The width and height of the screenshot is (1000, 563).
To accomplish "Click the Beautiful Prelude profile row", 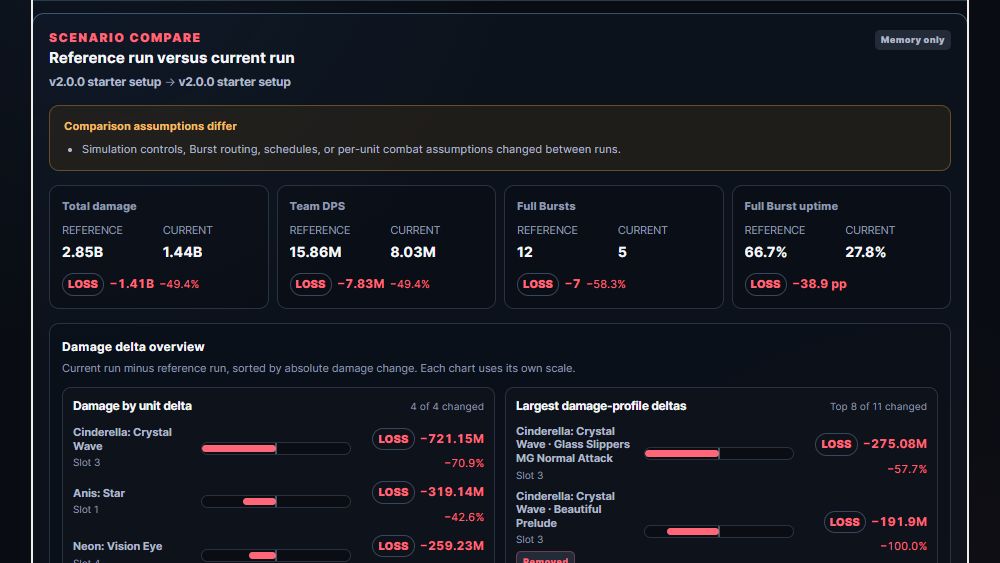I will (x=721, y=525).
